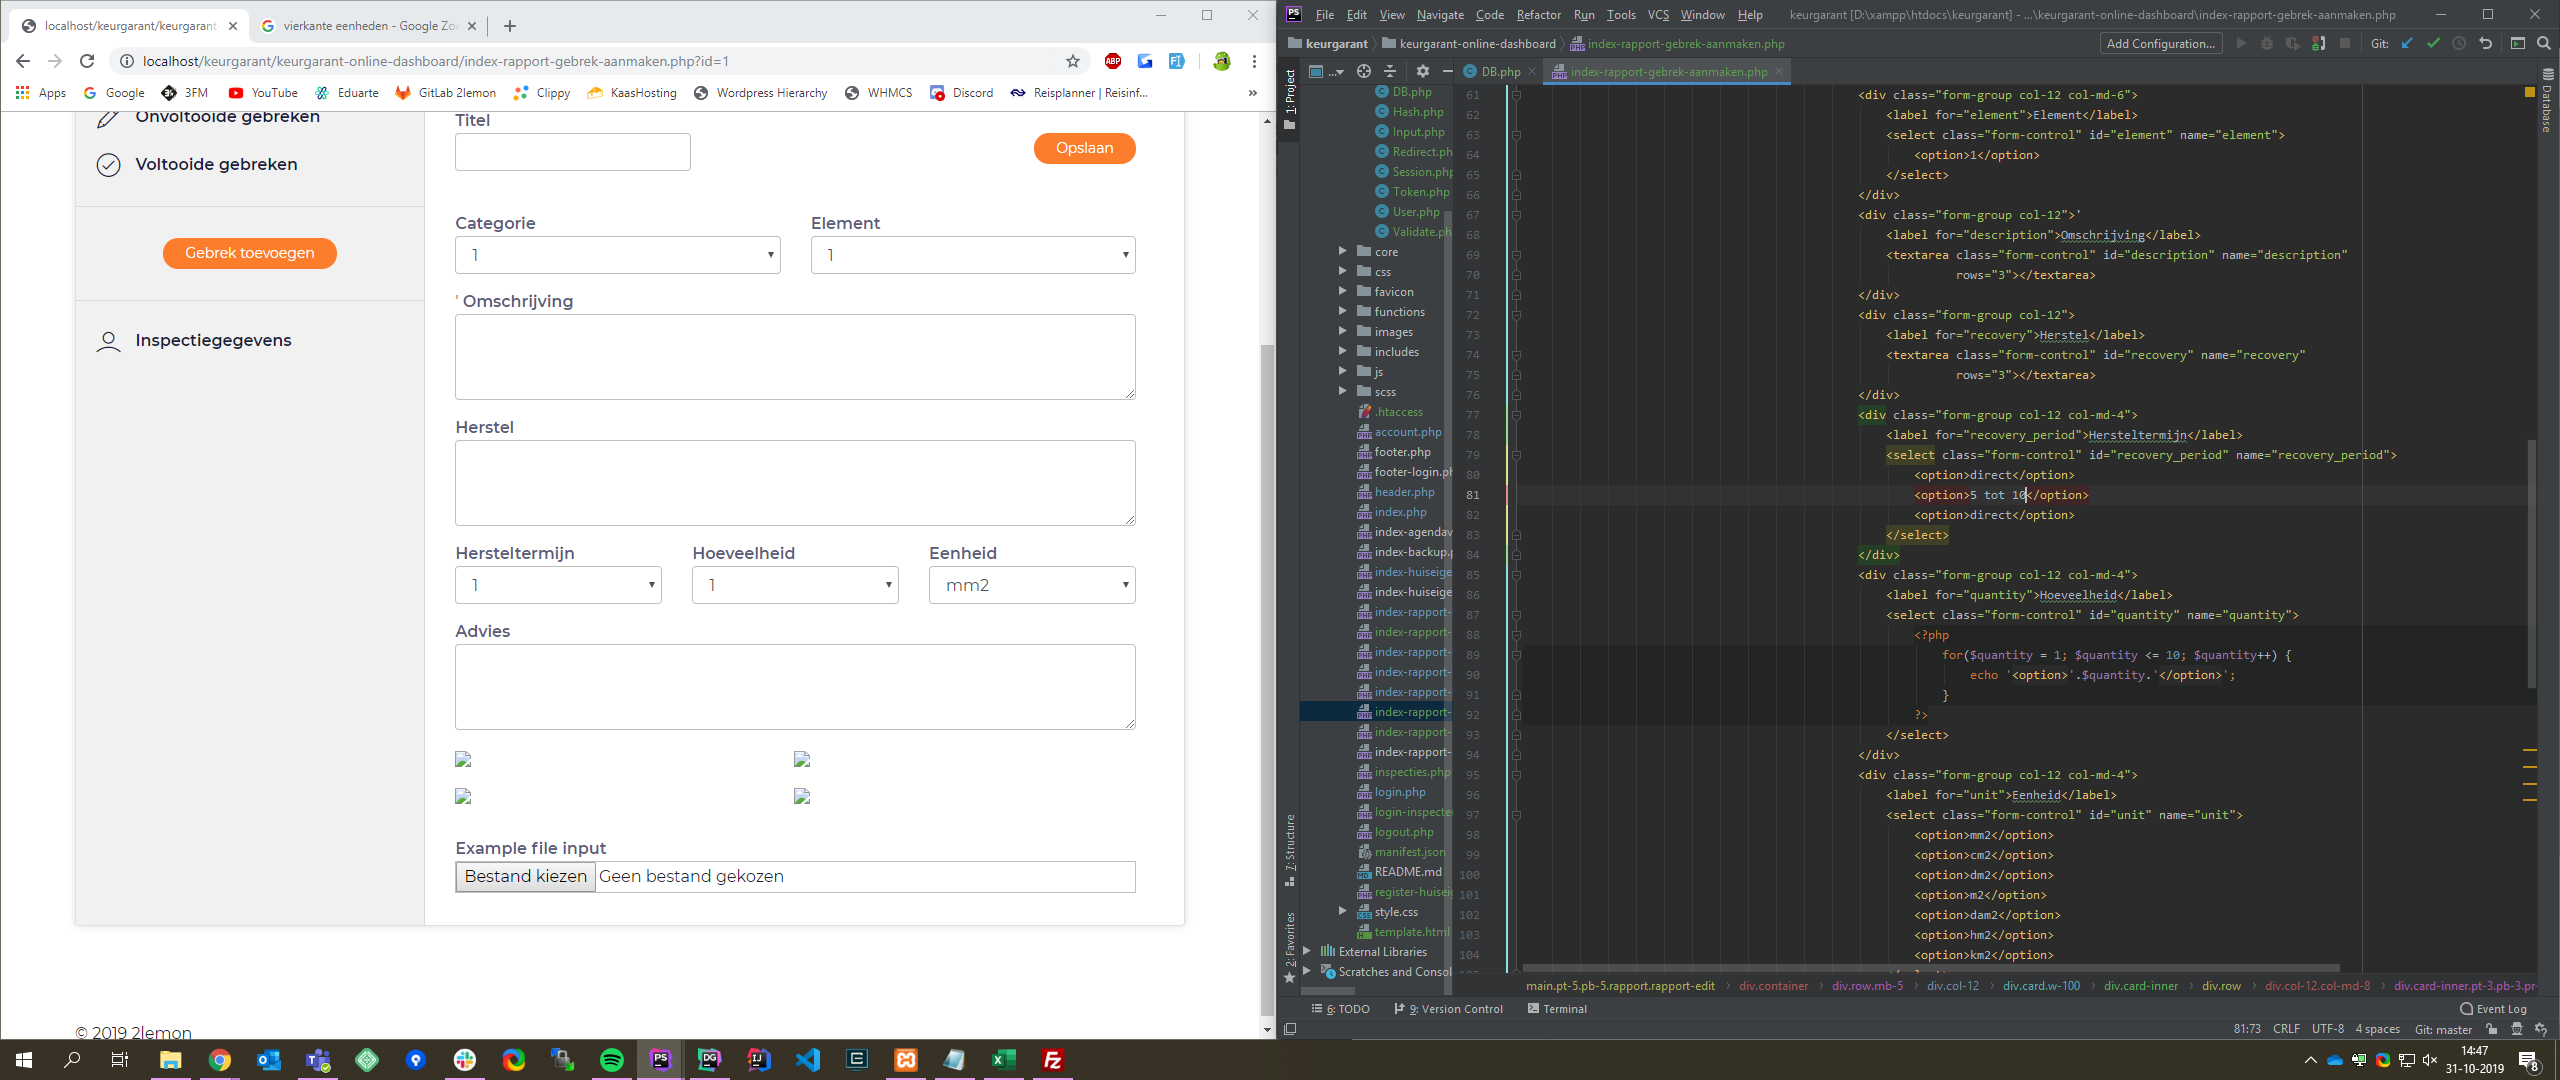Click start listening for PHP debug connections

pos(2319,44)
